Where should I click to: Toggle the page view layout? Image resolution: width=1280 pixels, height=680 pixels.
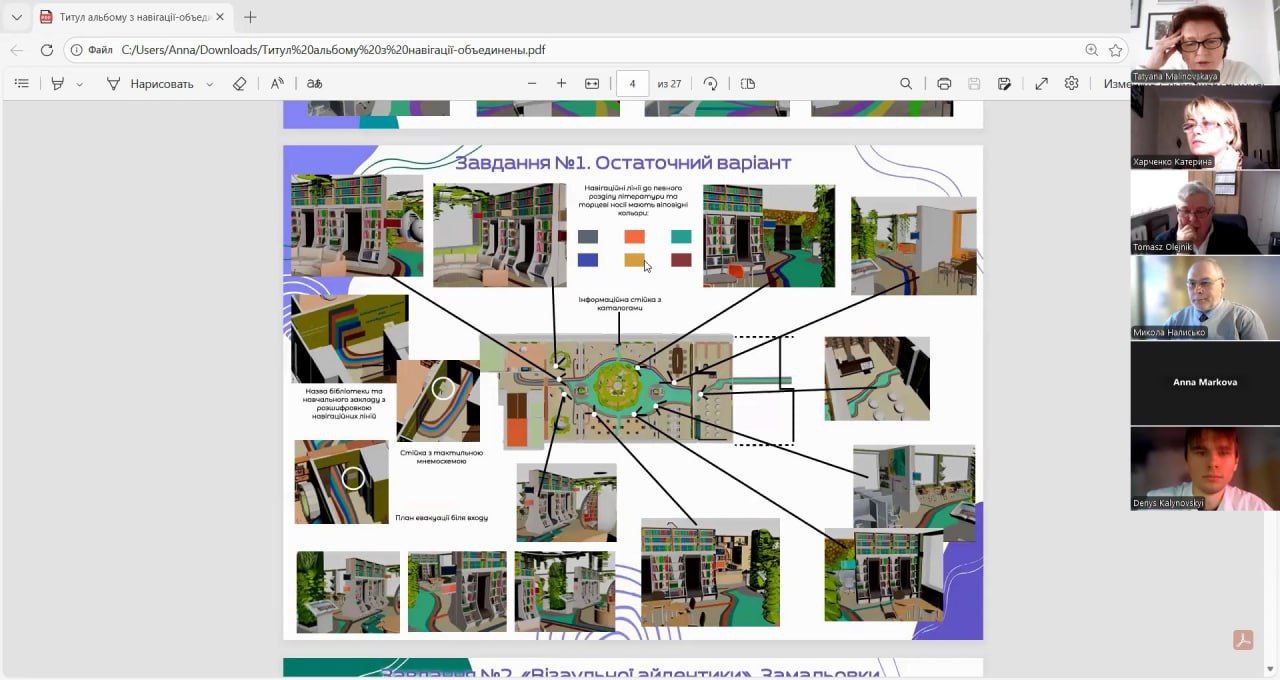pos(748,84)
